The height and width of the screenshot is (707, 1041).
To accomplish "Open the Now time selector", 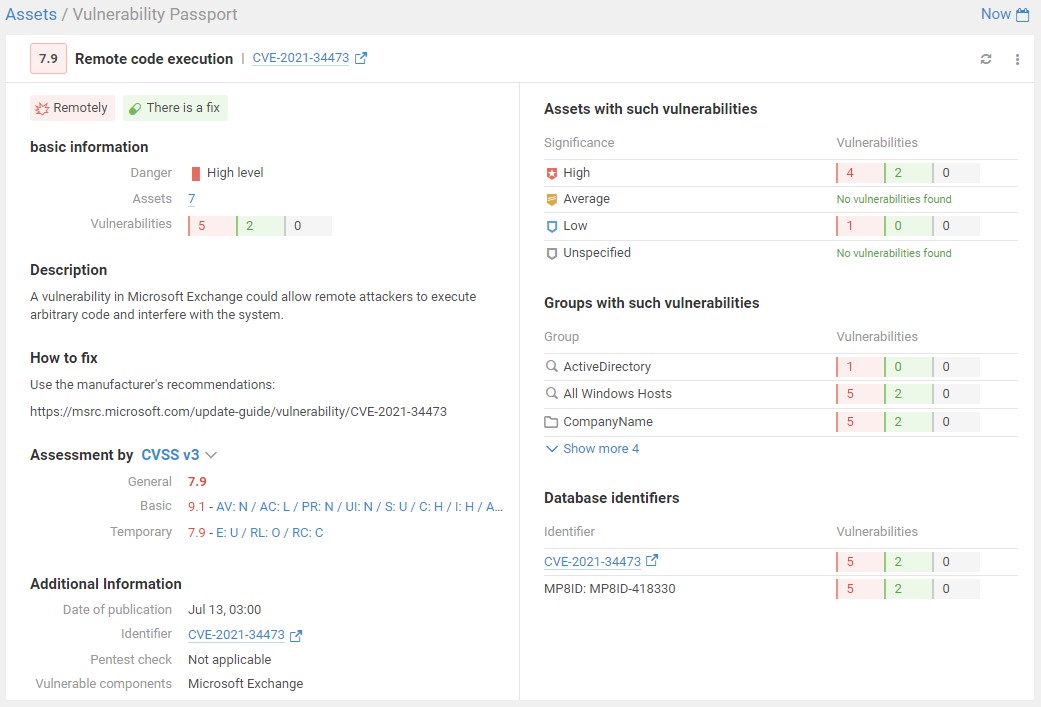I will (995, 14).
